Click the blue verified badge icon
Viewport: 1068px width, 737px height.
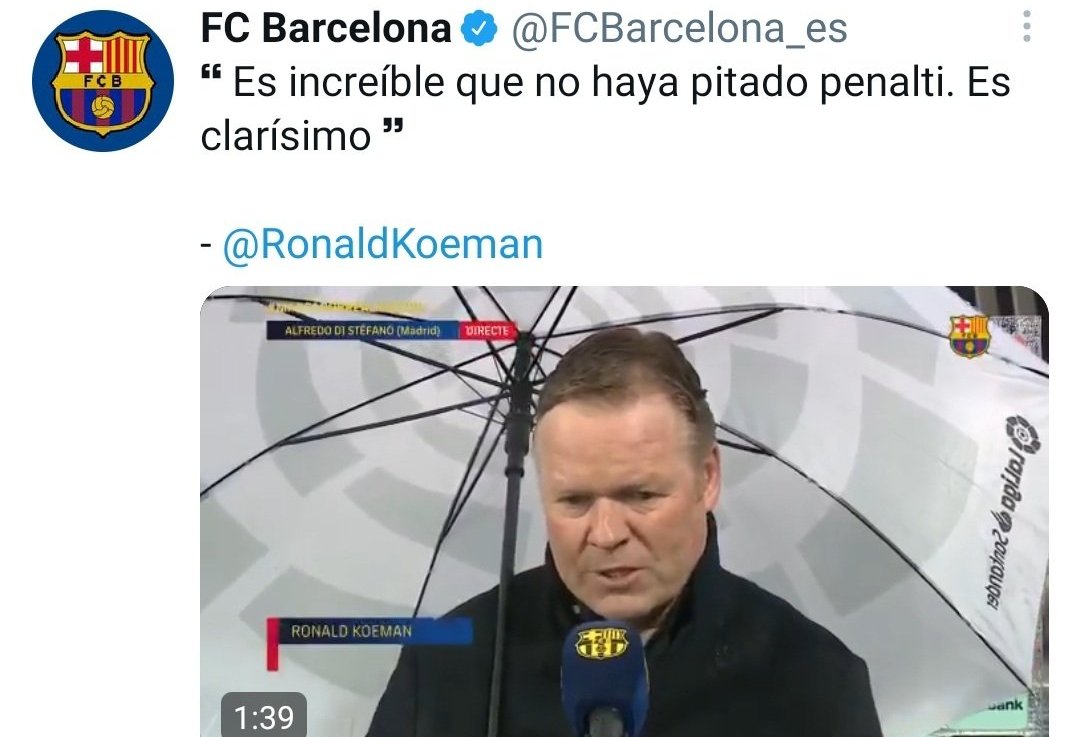click(x=480, y=29)
